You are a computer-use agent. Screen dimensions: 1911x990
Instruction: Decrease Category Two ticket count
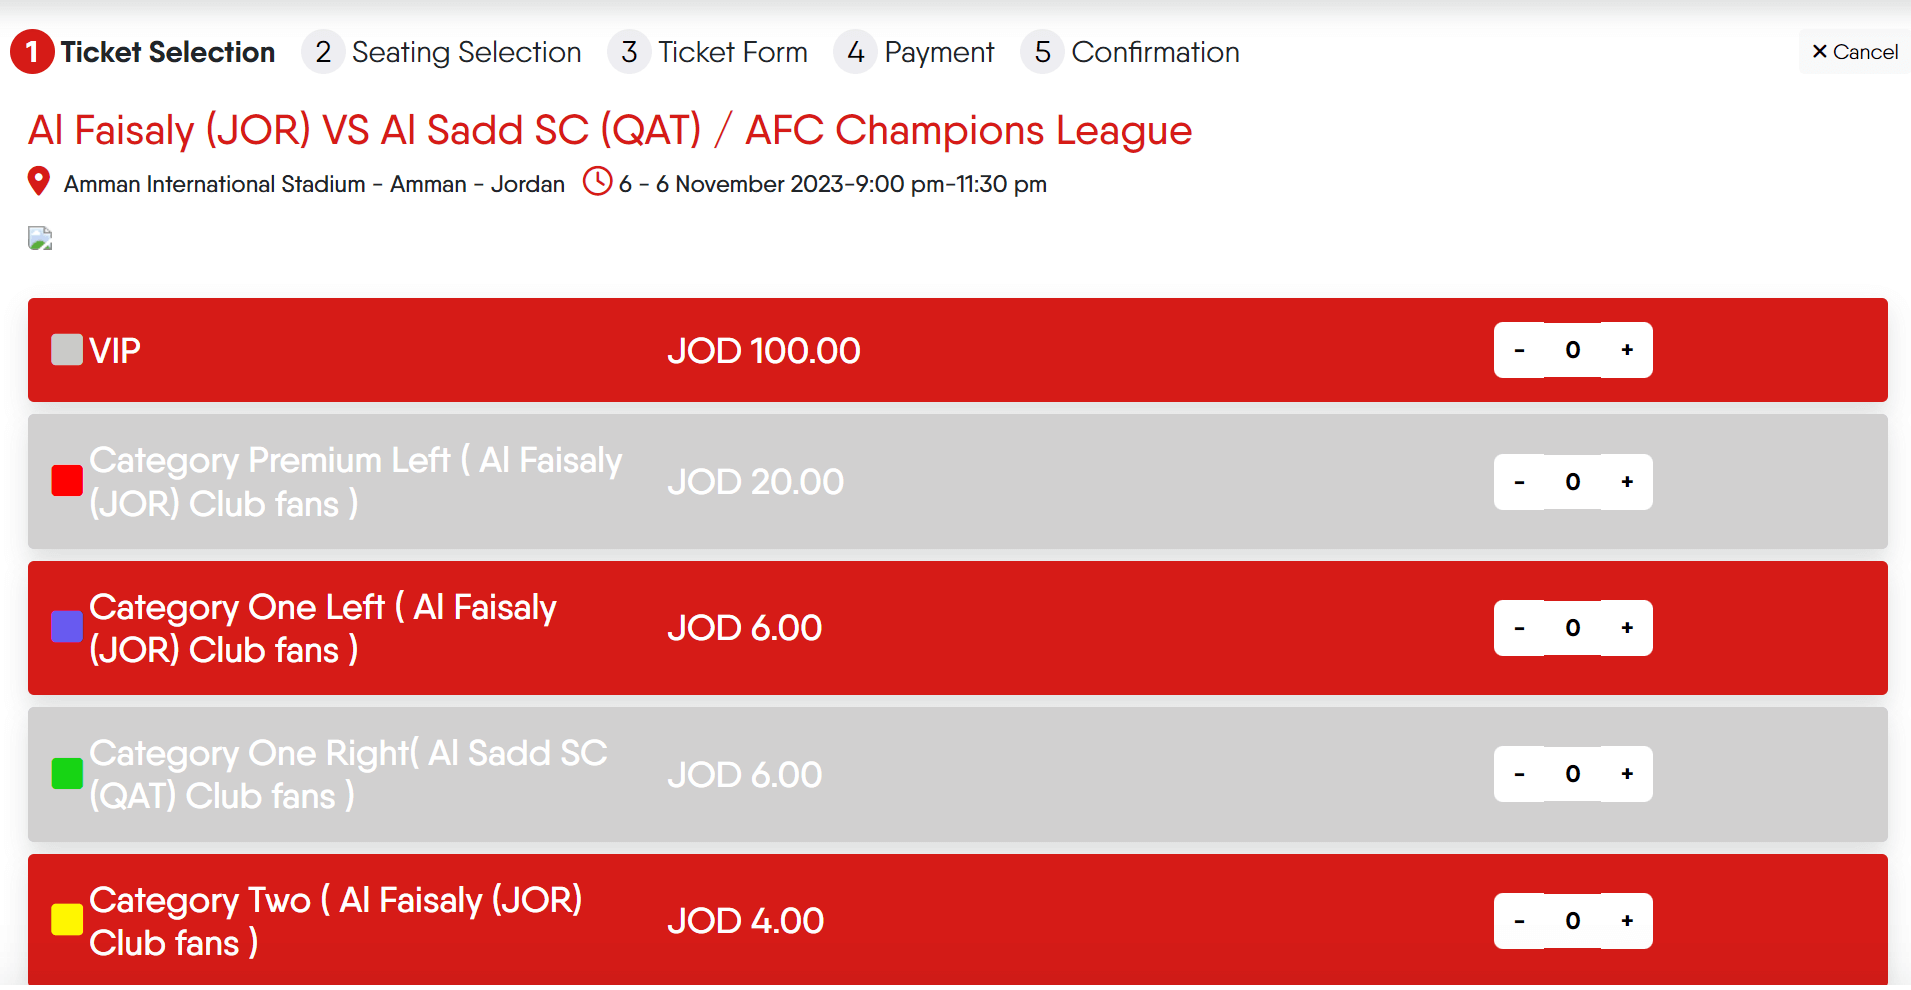(1519, 921)
